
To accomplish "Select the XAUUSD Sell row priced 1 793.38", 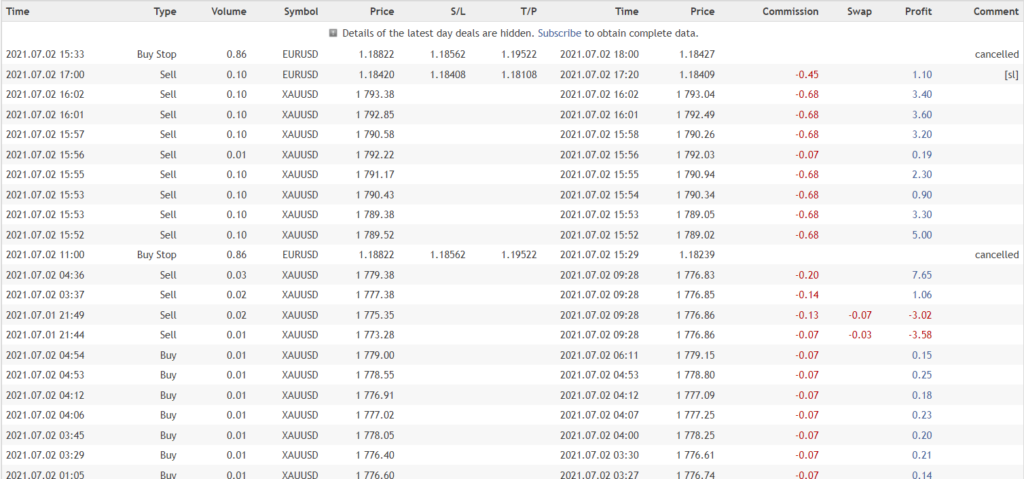I will pos(512,94).
